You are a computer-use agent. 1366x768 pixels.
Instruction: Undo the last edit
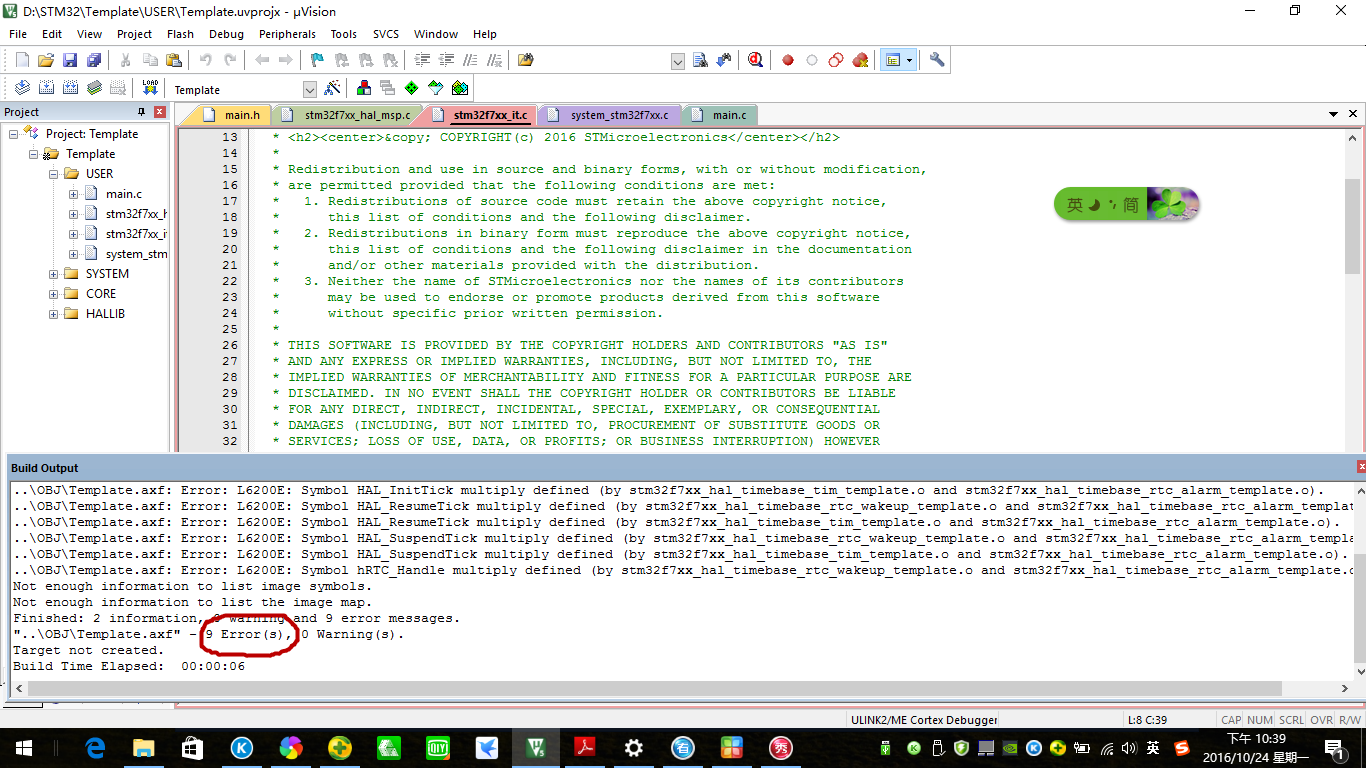pyautogui.click(x=206, y=60)
